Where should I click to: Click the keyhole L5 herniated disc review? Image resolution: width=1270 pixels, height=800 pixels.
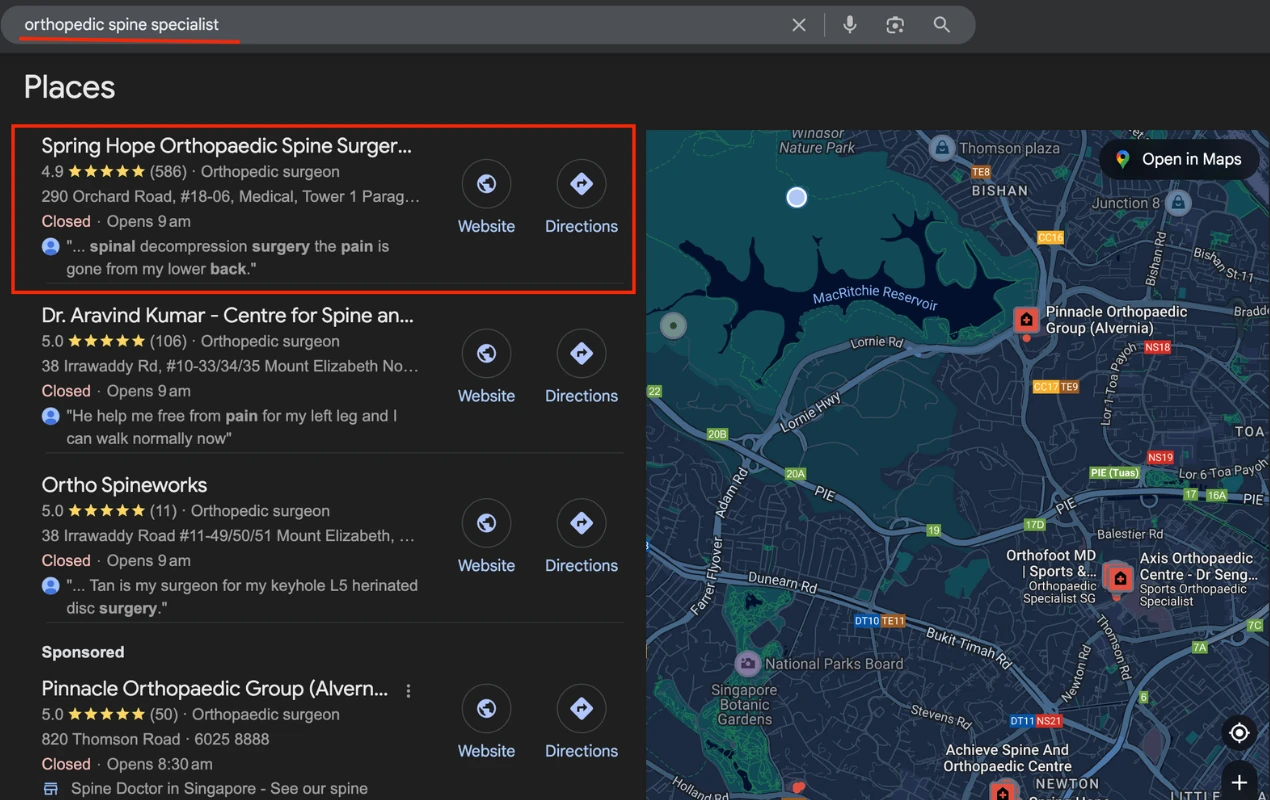coord(242,597)
